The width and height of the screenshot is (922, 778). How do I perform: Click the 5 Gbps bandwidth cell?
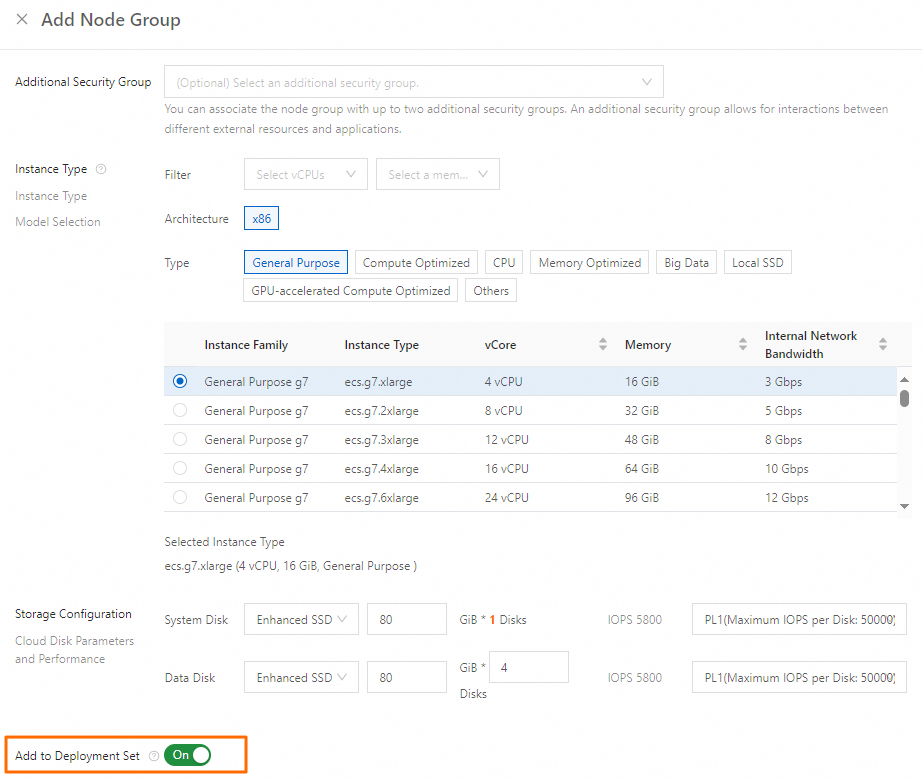(x=783, y=410)
